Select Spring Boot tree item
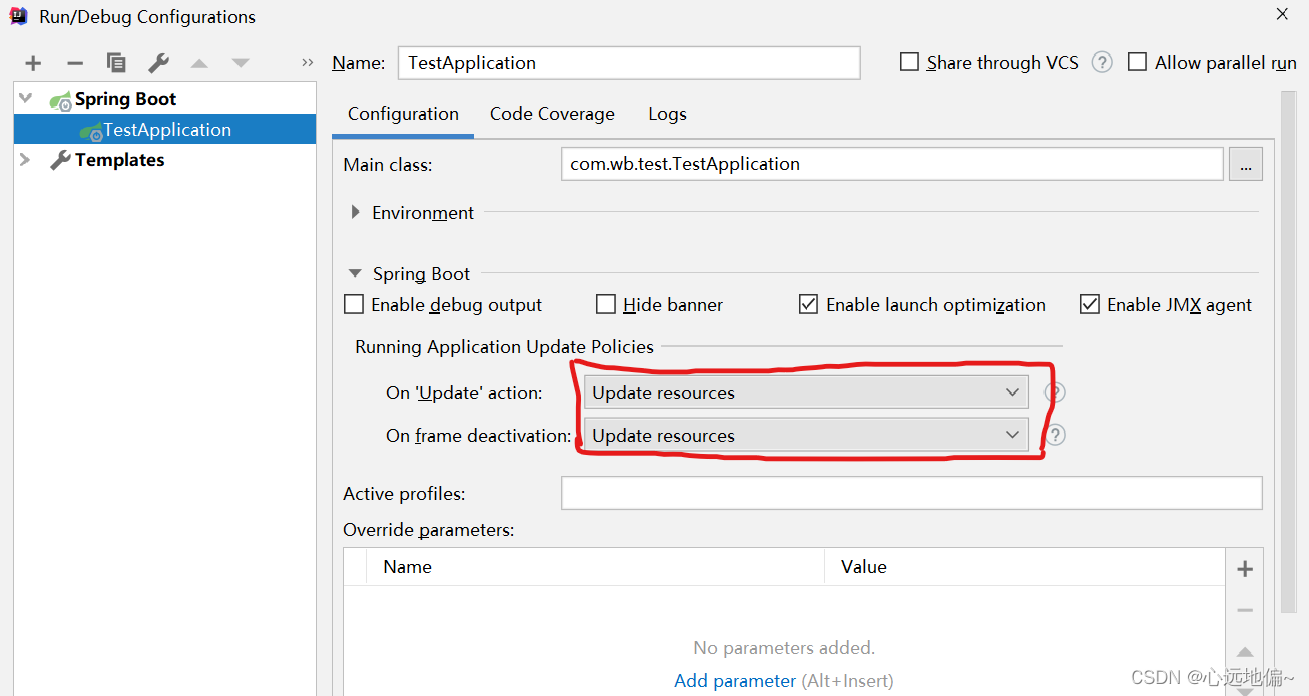 point(125,99)
